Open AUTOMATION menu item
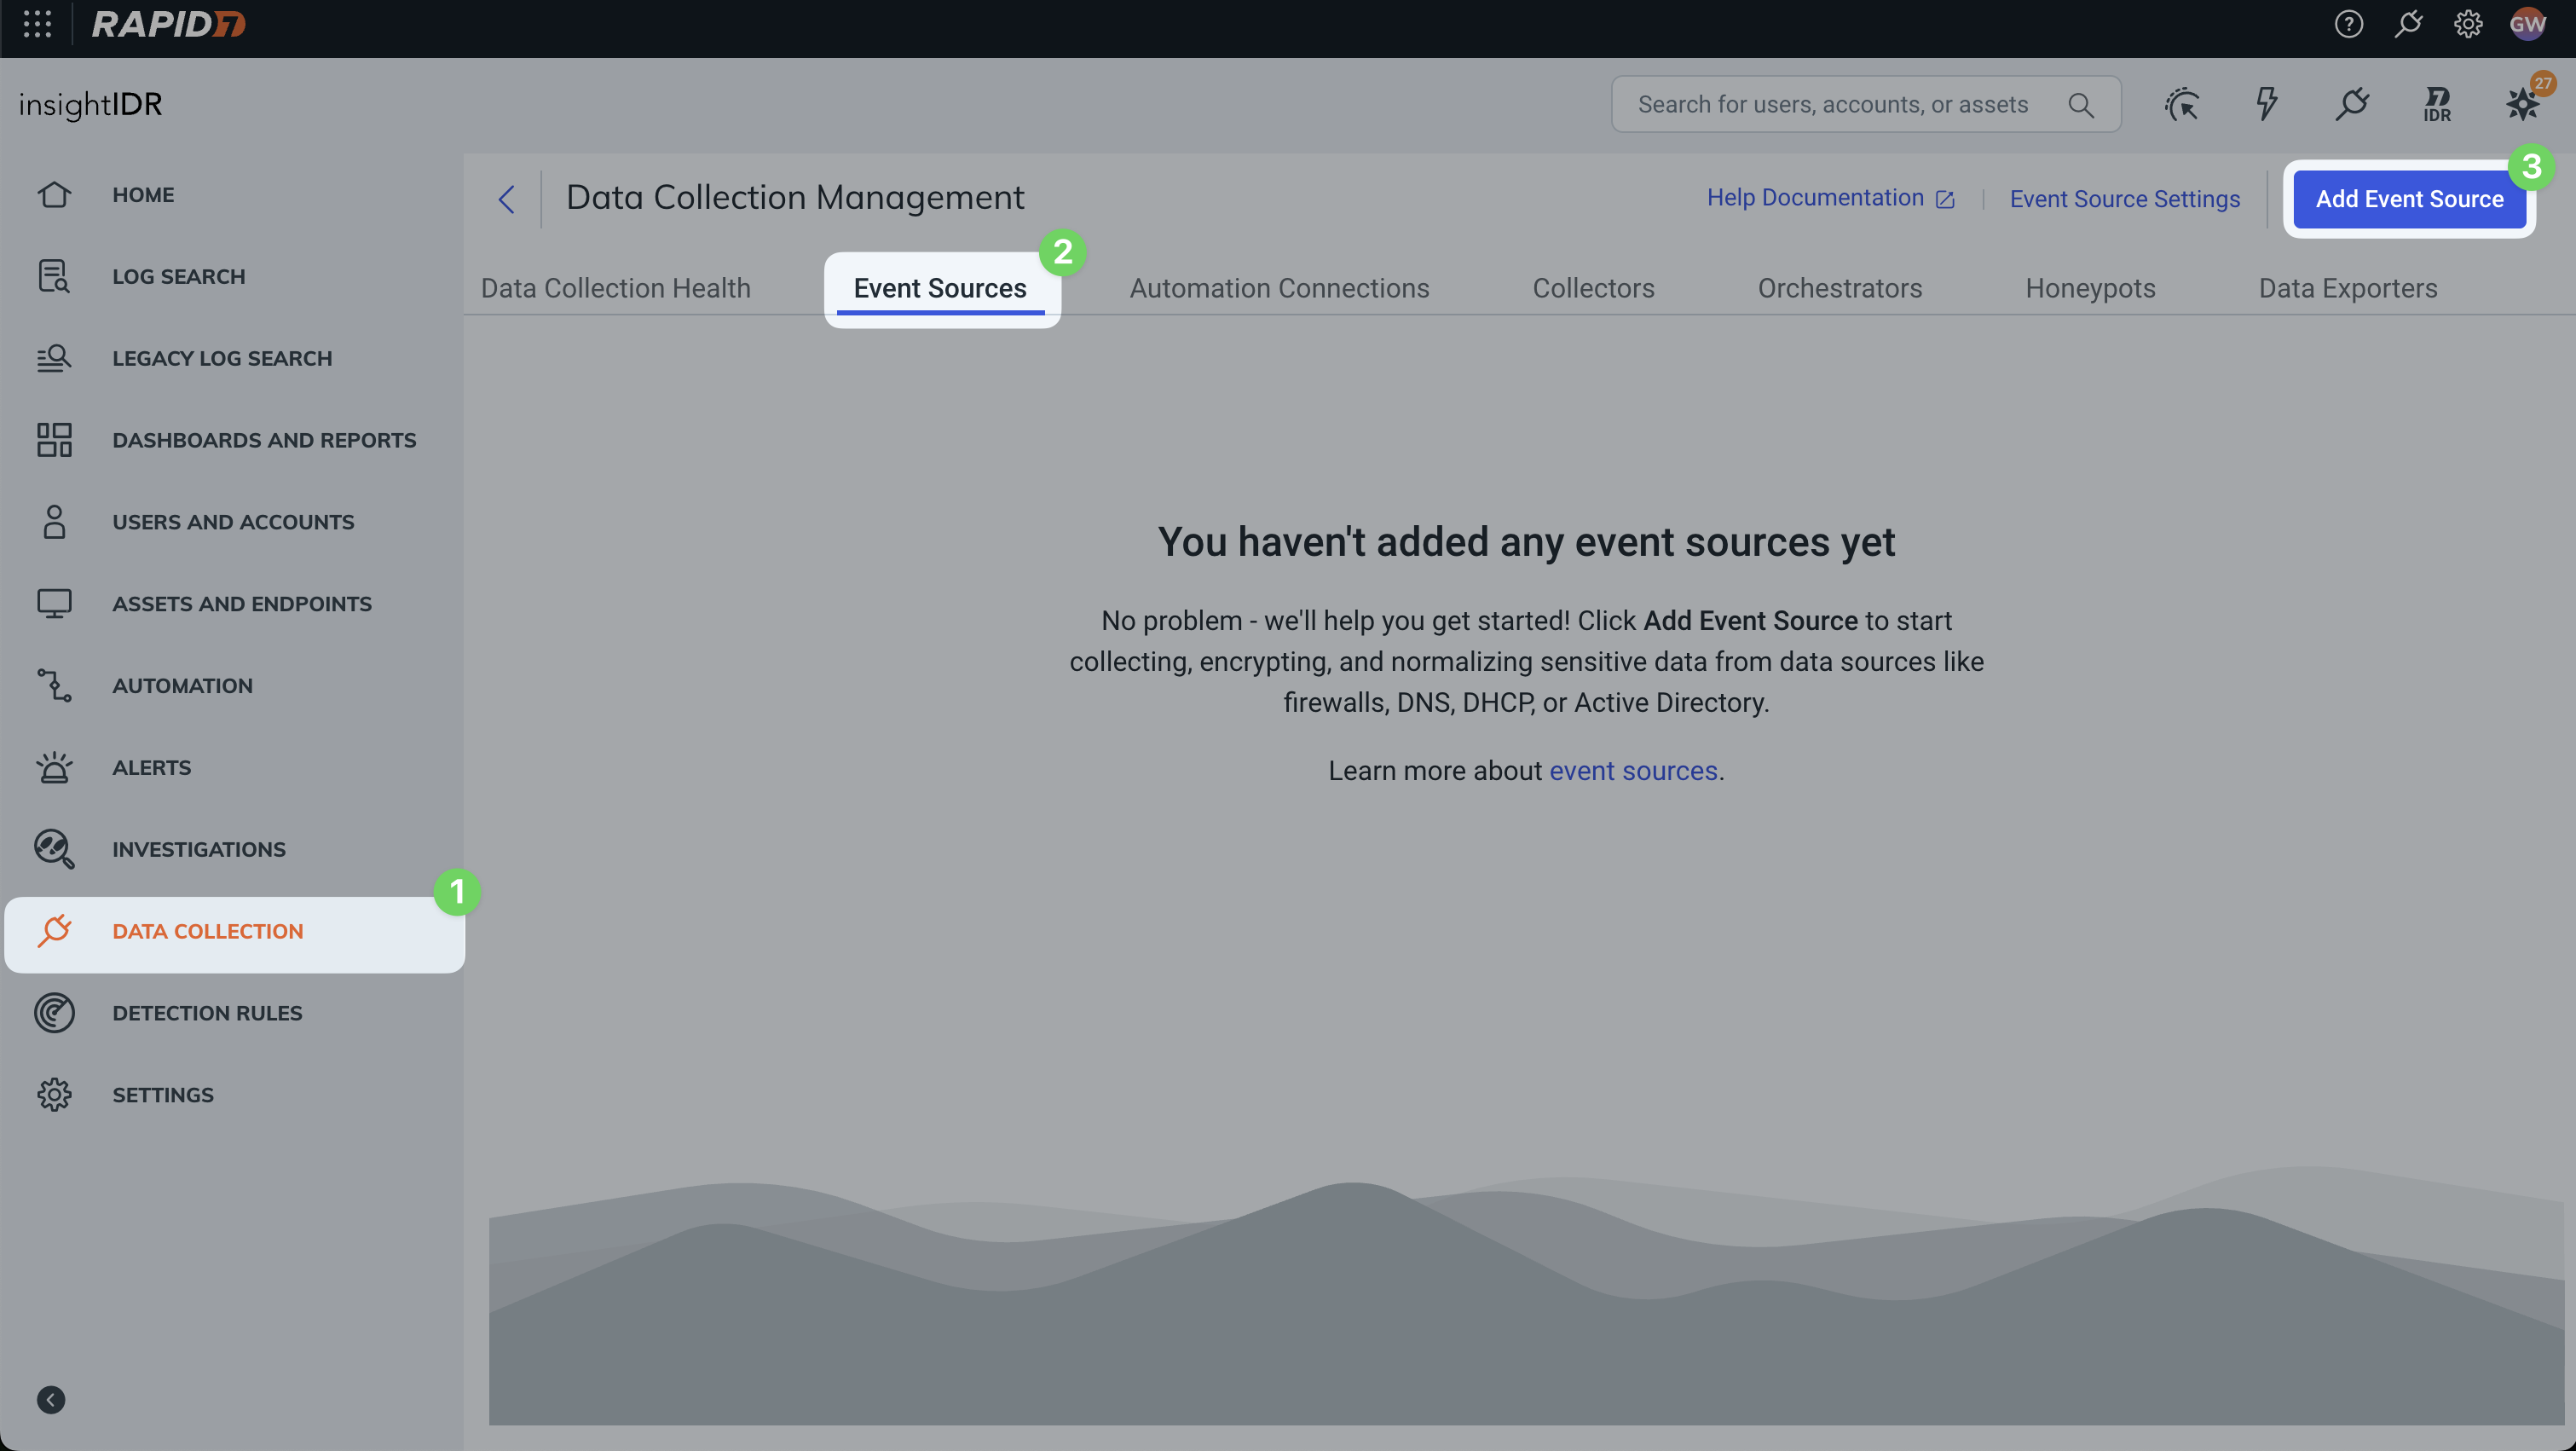The width and height of the screenshot is (2576, 1451). click(182, 686)
